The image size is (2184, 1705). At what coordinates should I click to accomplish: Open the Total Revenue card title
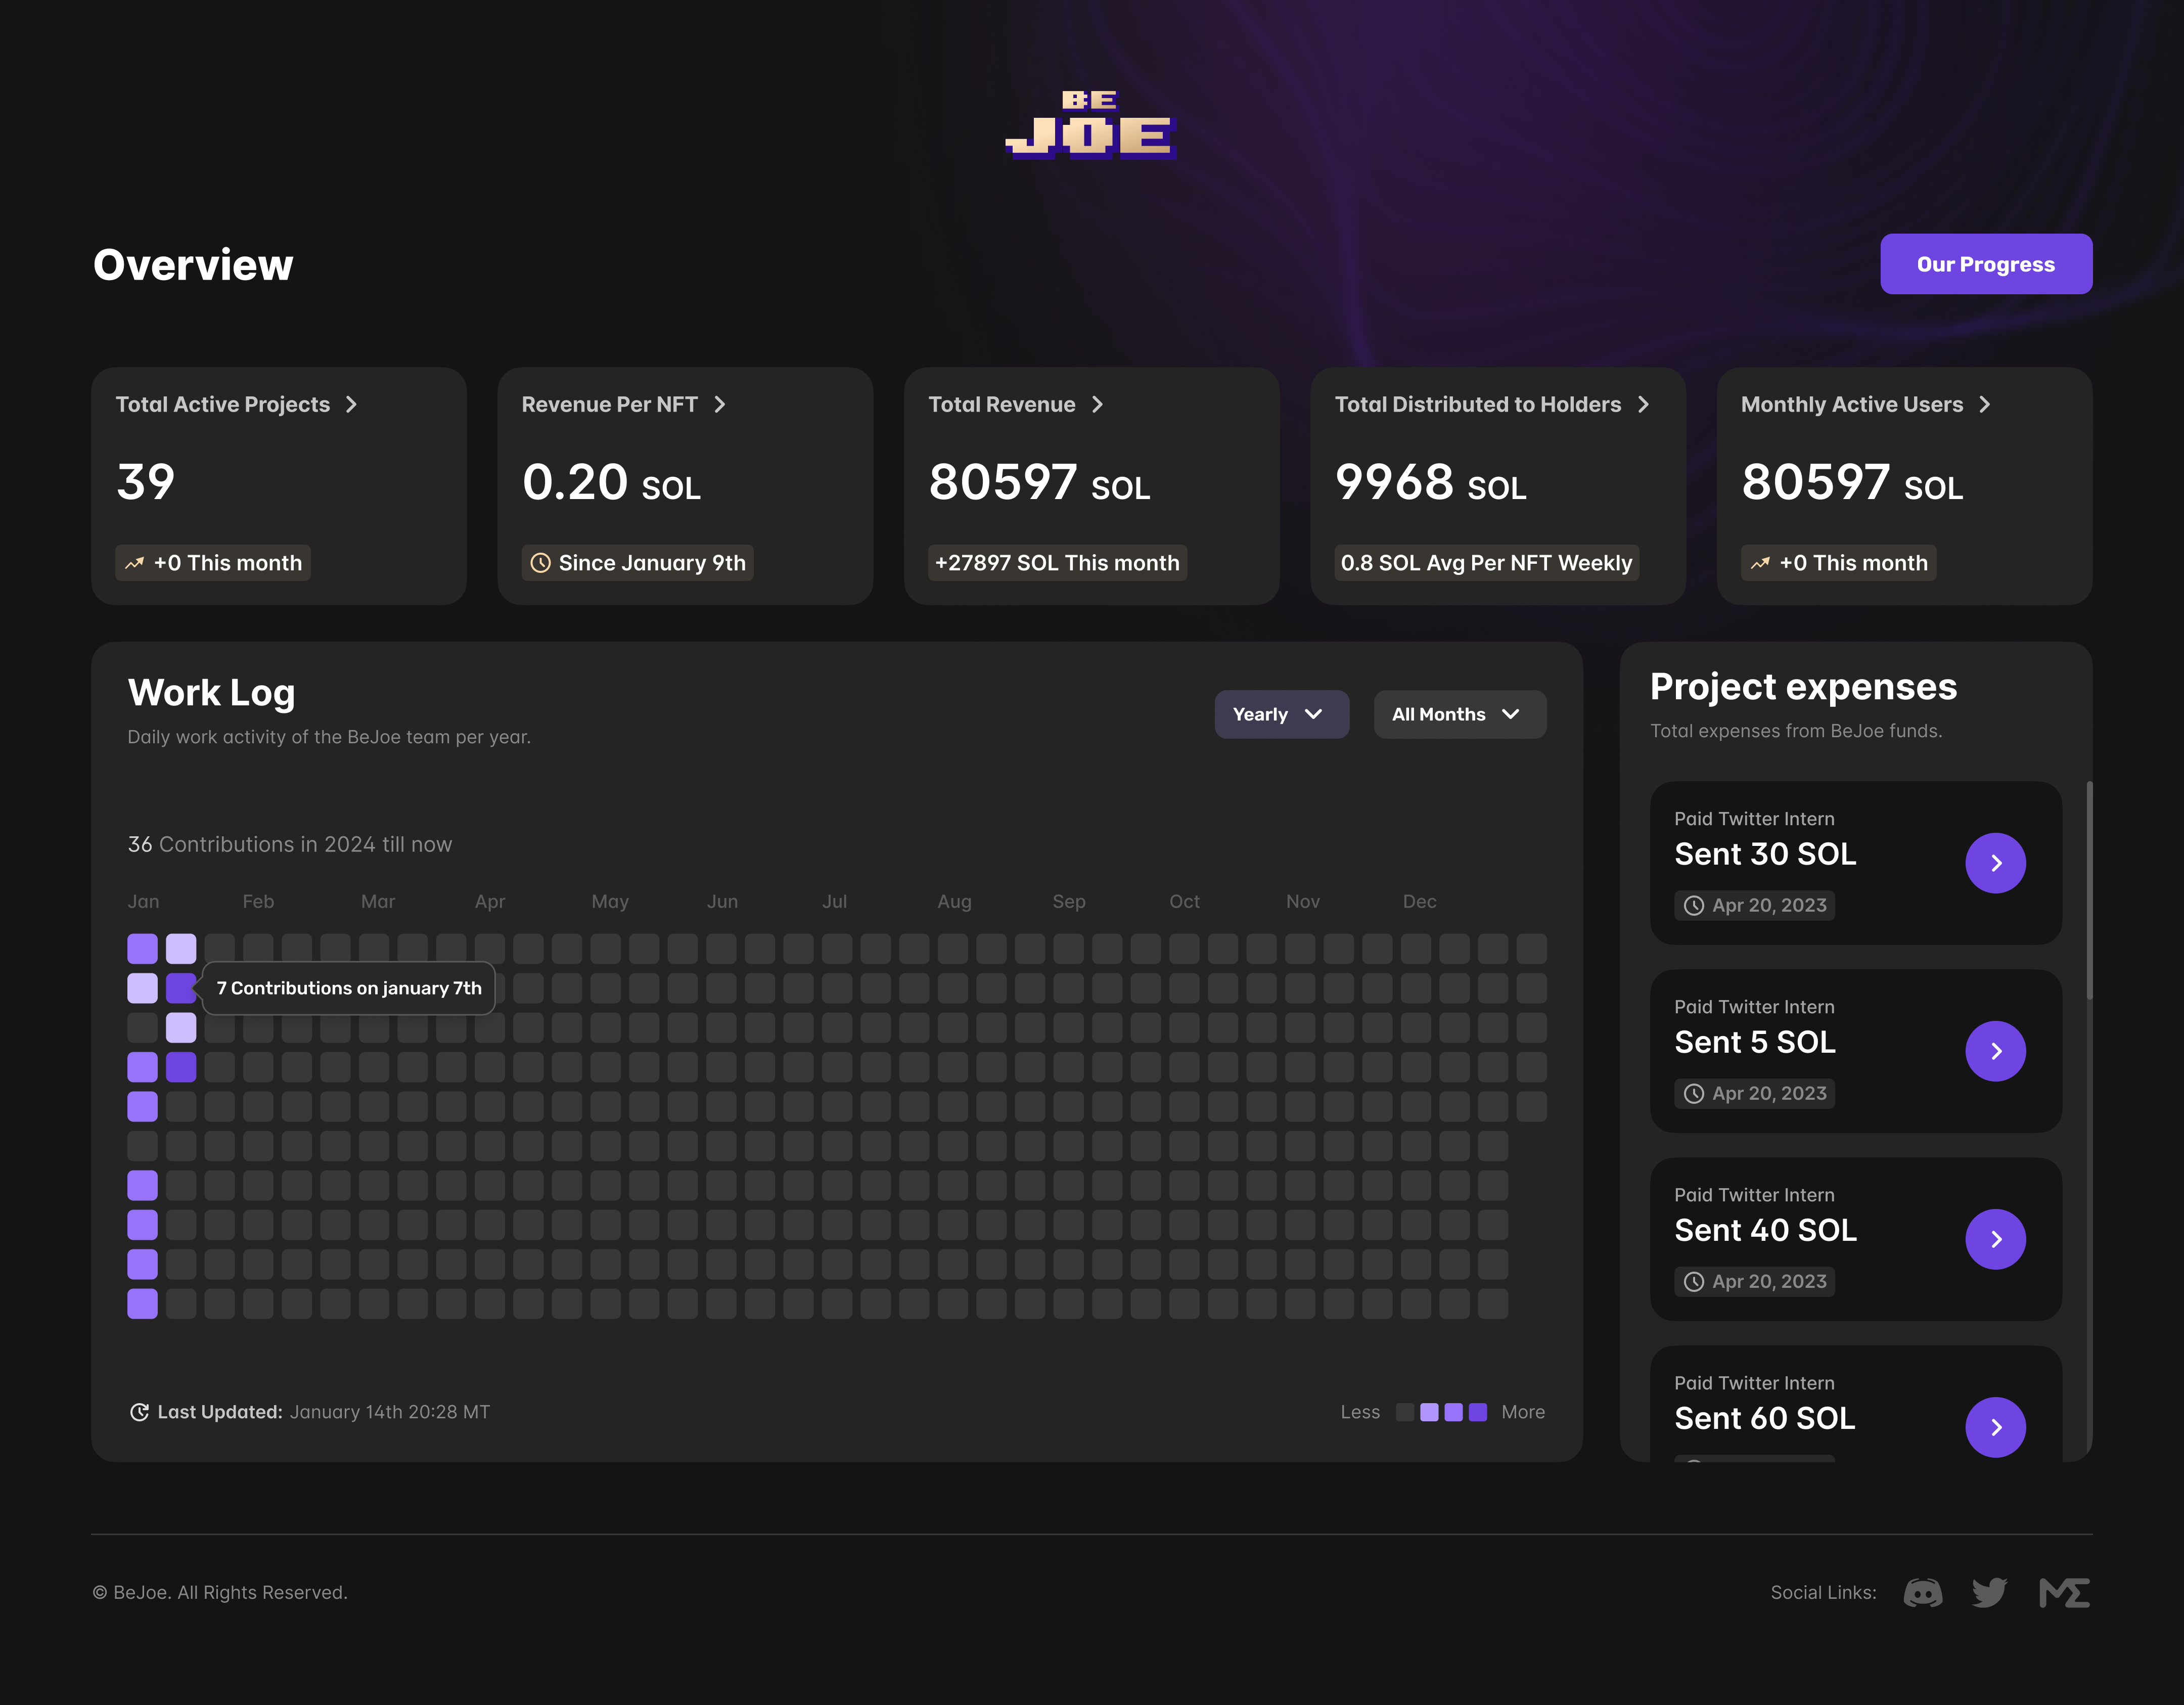click(1001, 404)
